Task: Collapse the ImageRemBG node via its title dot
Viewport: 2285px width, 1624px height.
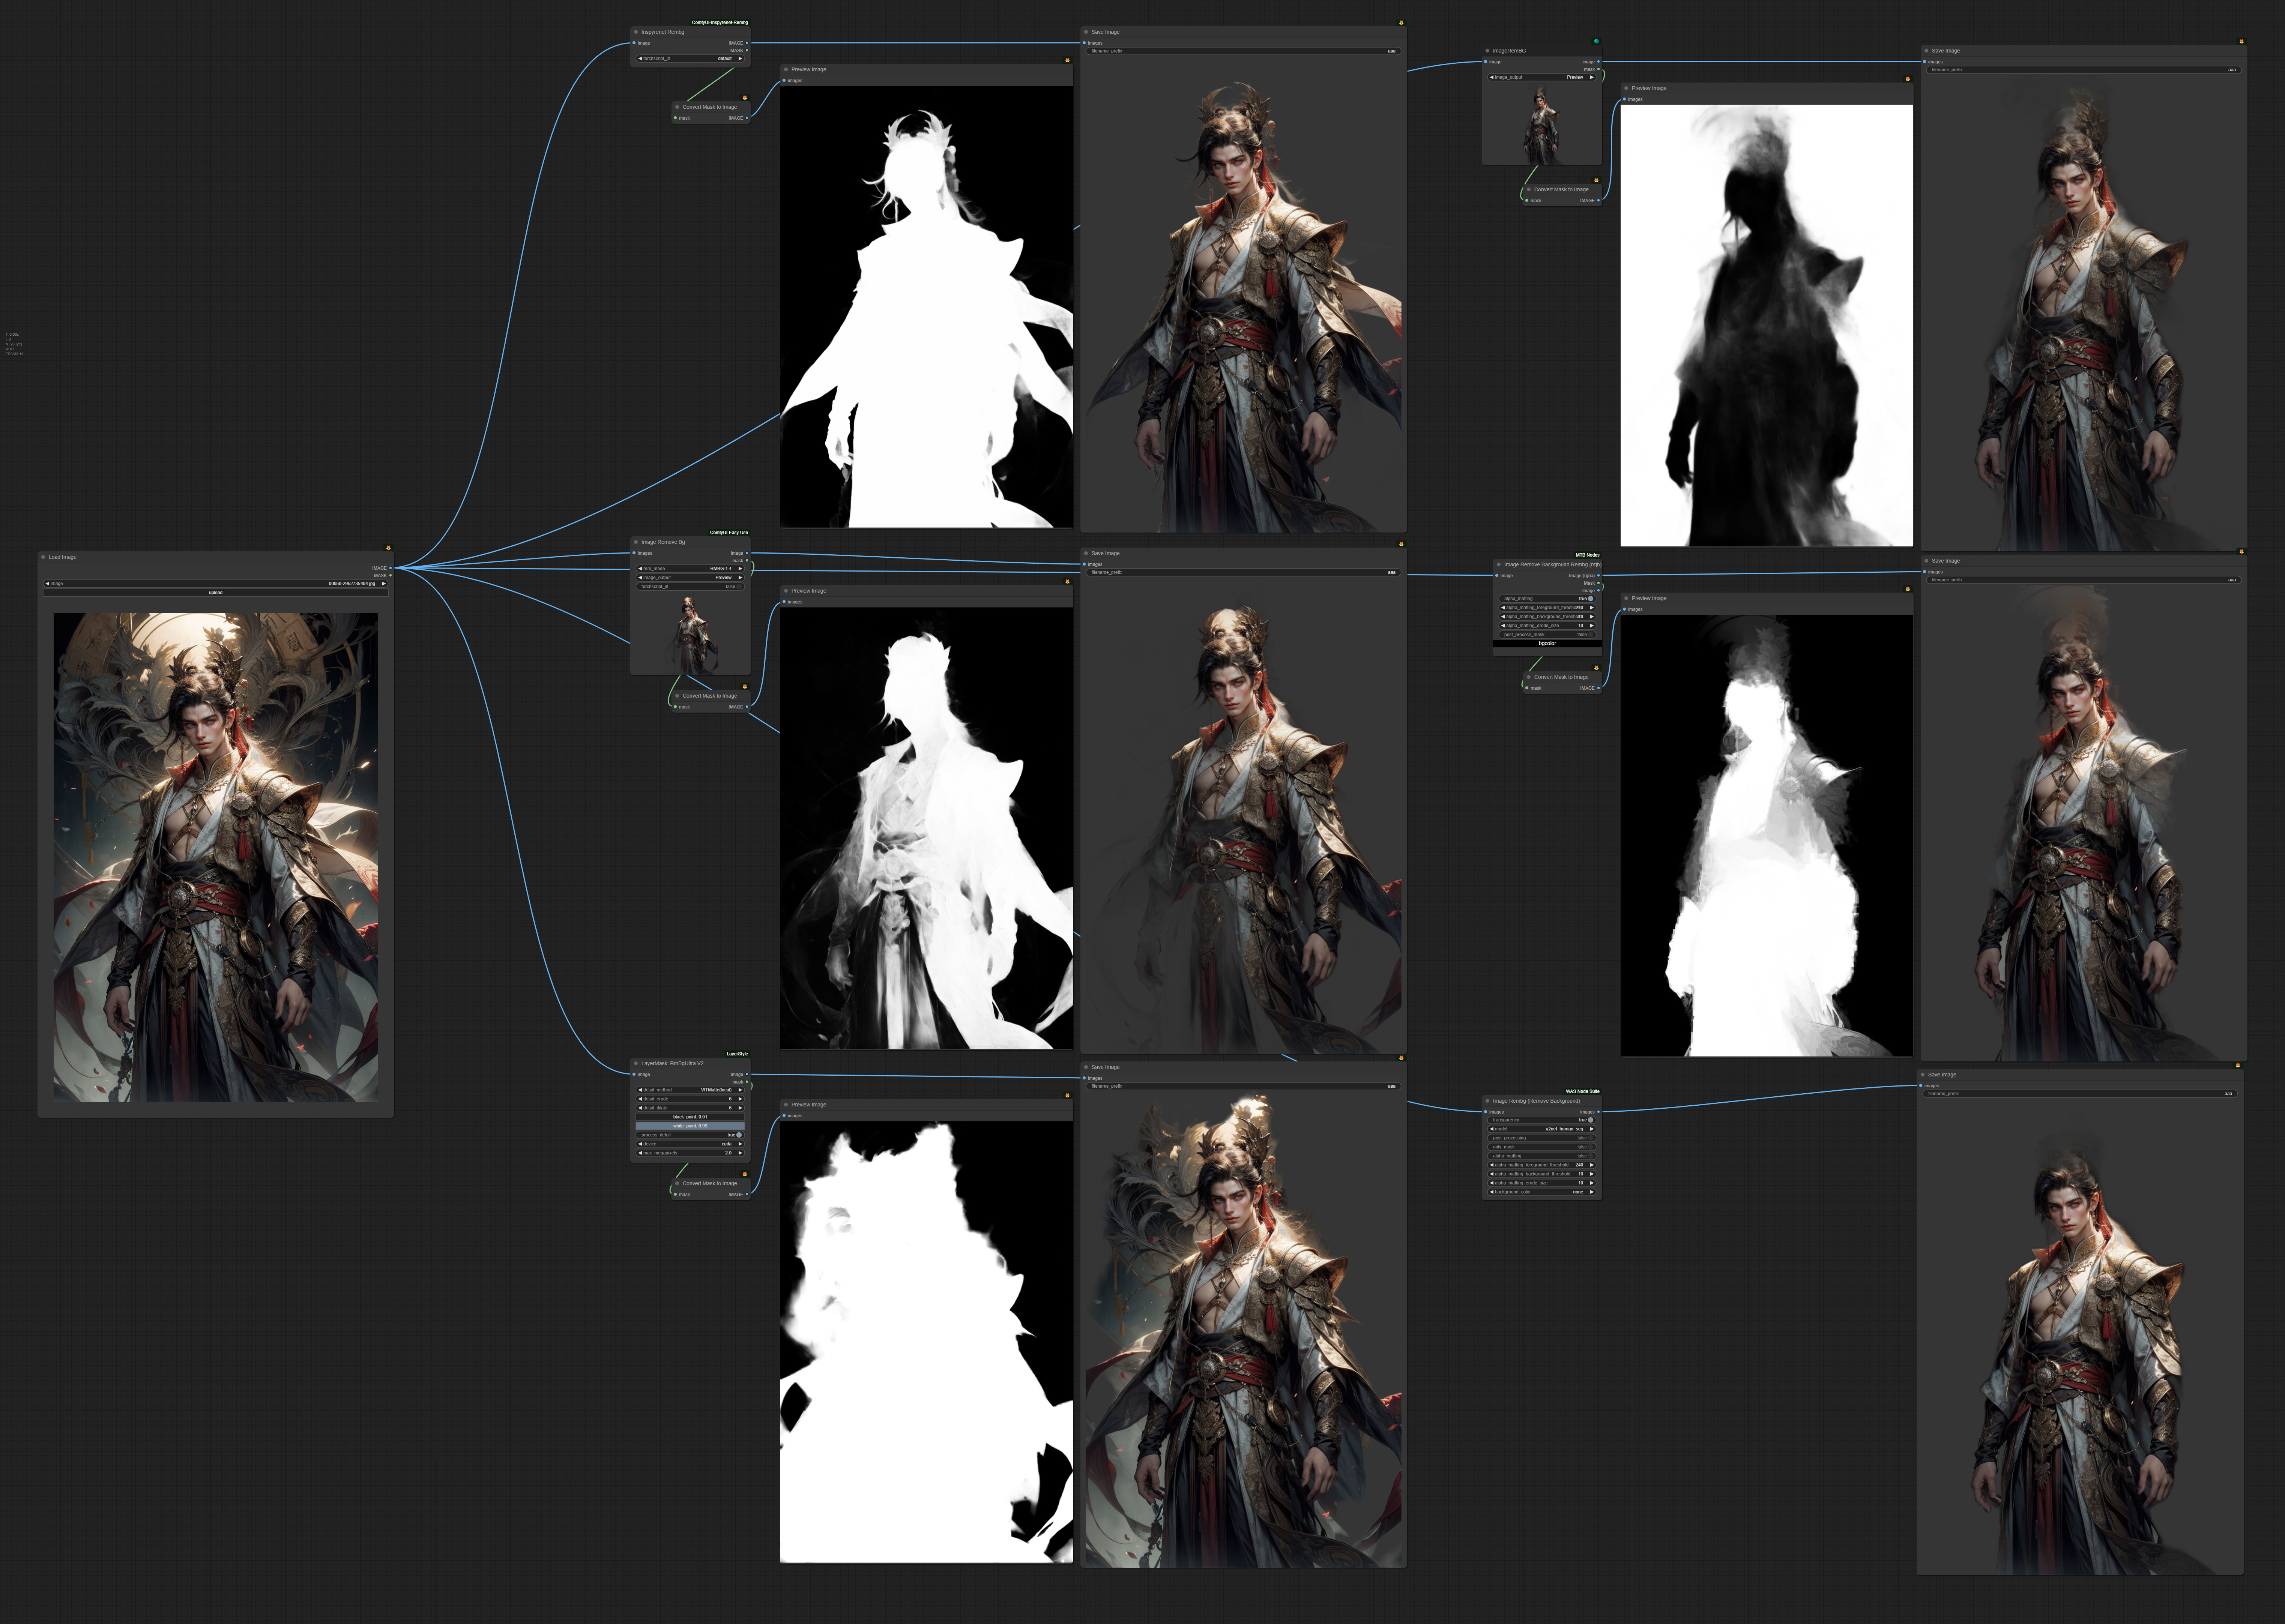Action: click(1488, 51)
